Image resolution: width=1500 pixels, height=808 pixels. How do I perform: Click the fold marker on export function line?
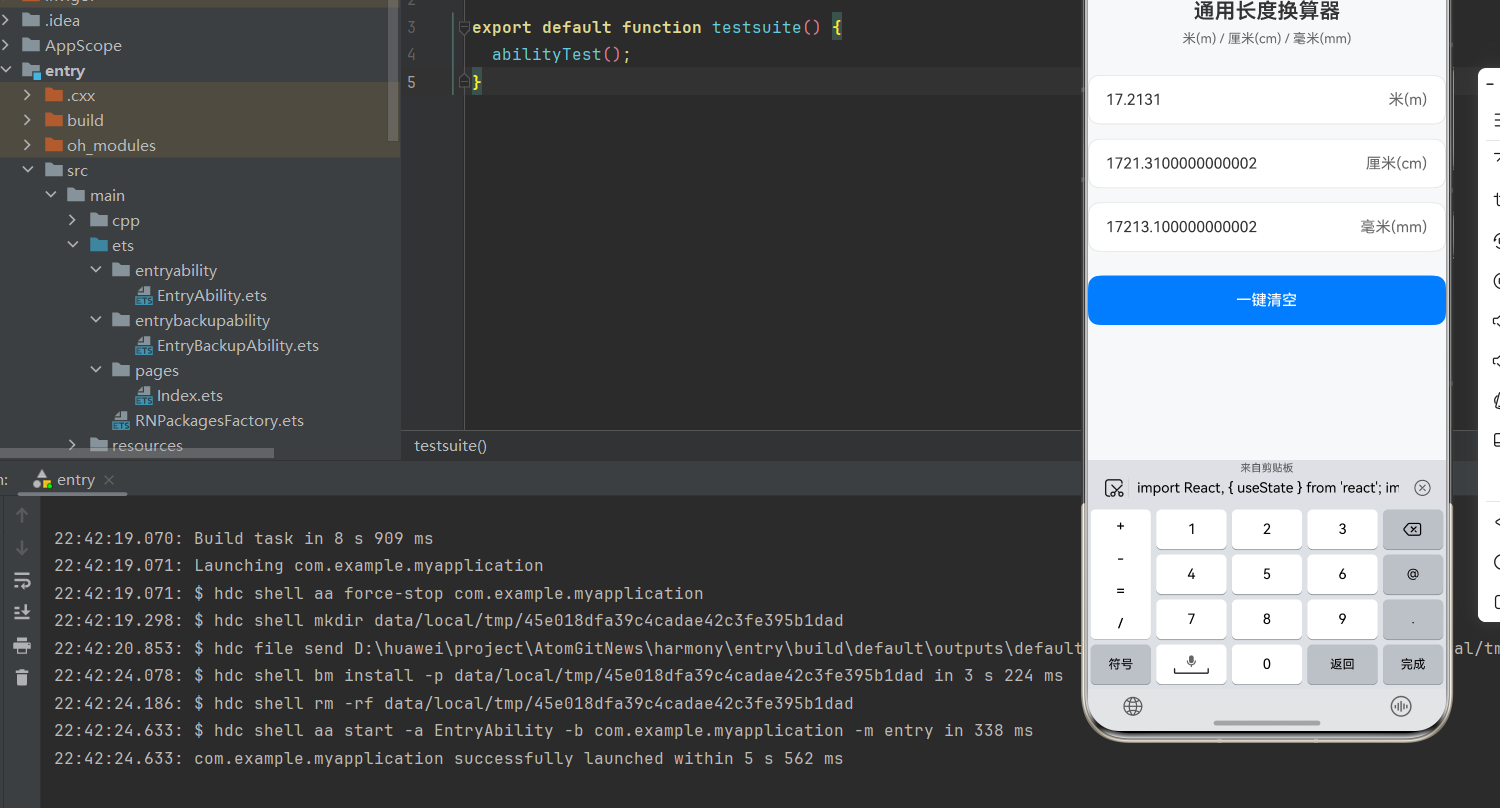click(464, 28)
